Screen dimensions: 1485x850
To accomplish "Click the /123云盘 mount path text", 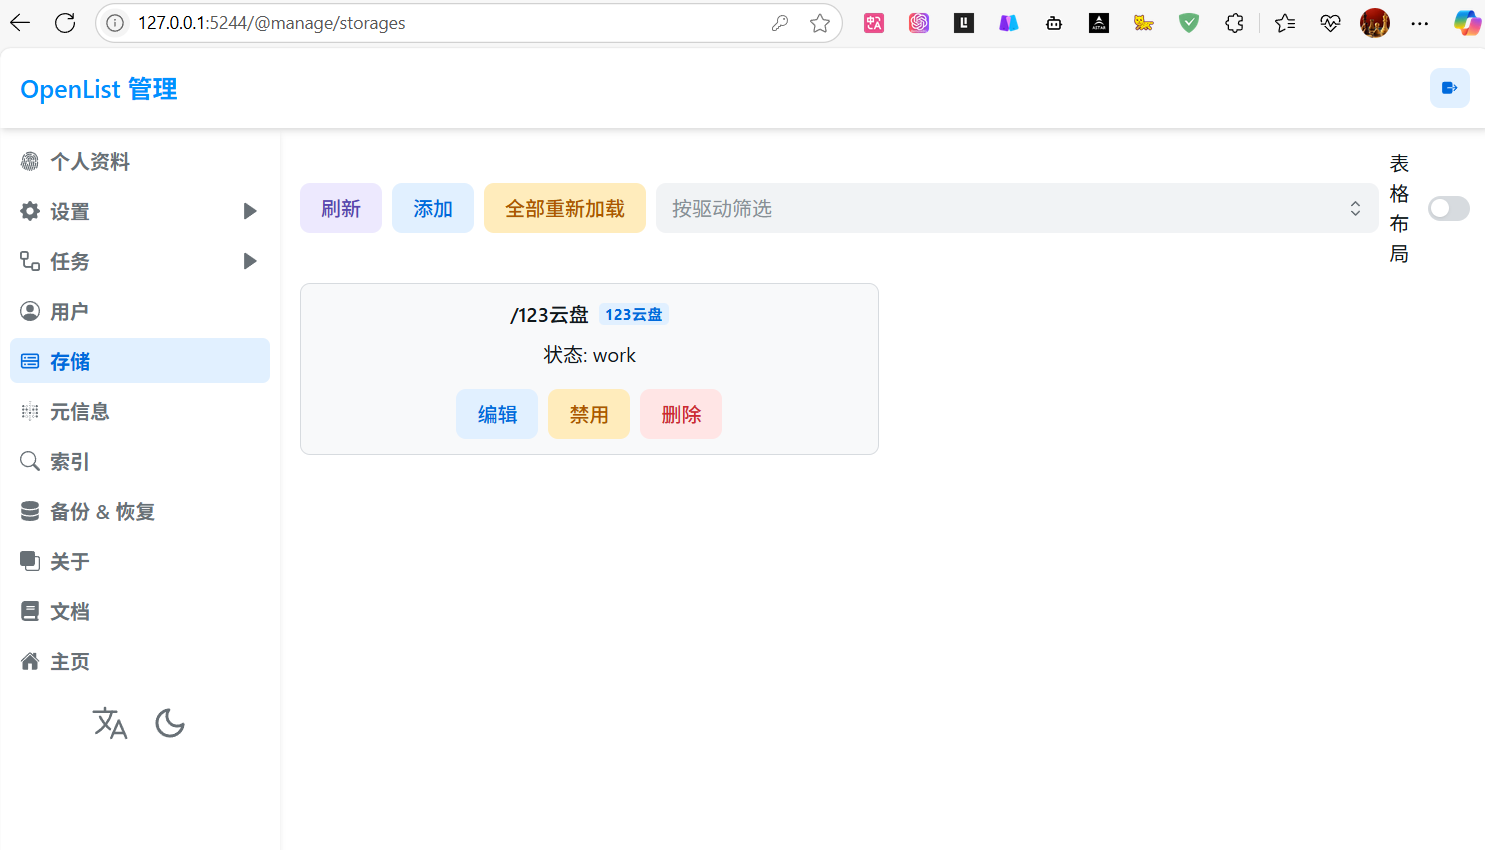I will pyautogui.click(x=549, y=315).
